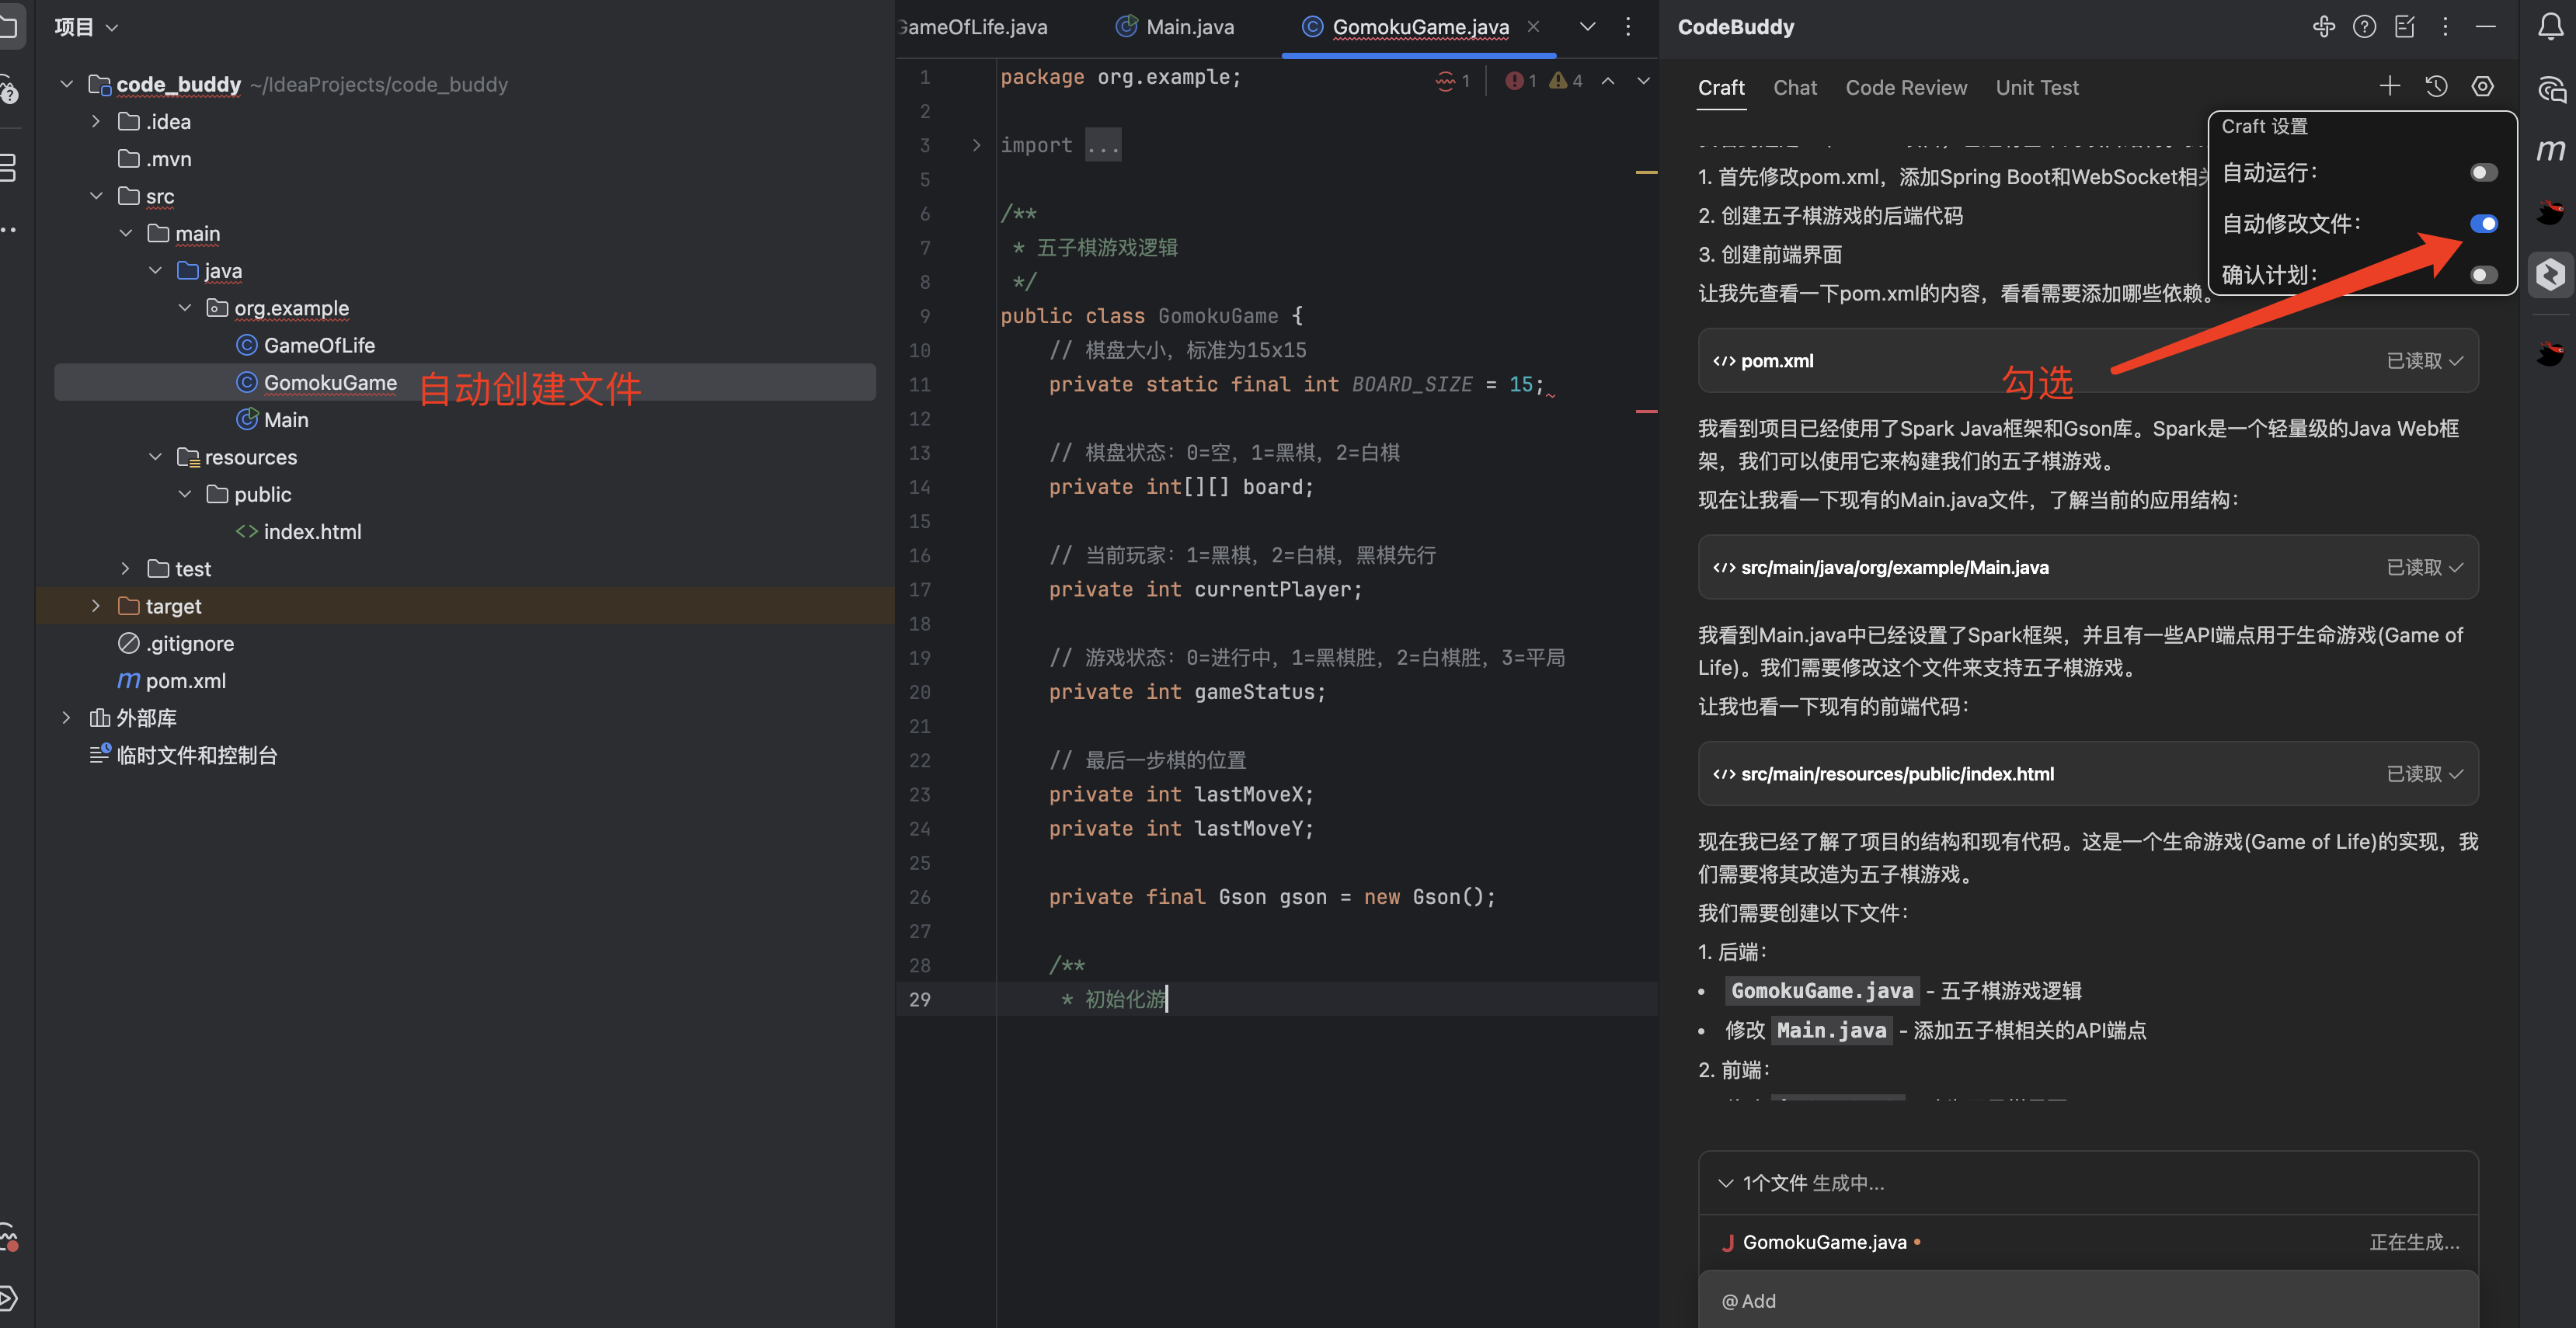Collapse the src folder

coord(96,196)
